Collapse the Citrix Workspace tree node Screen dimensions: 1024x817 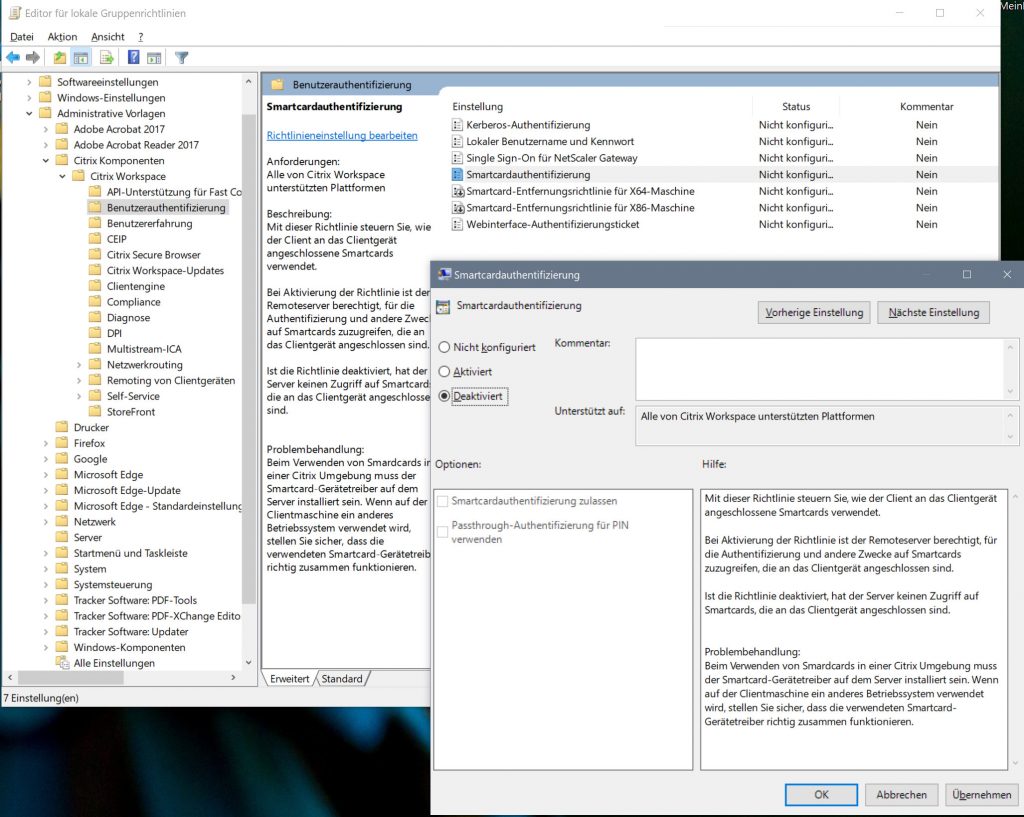click(x=62, y=176)
